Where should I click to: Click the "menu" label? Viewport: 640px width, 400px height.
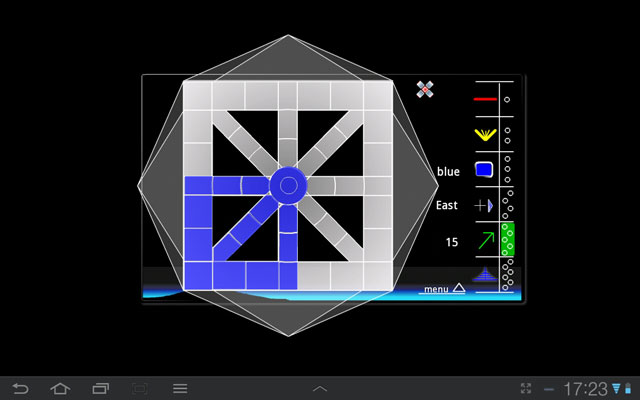coord(436,289)
